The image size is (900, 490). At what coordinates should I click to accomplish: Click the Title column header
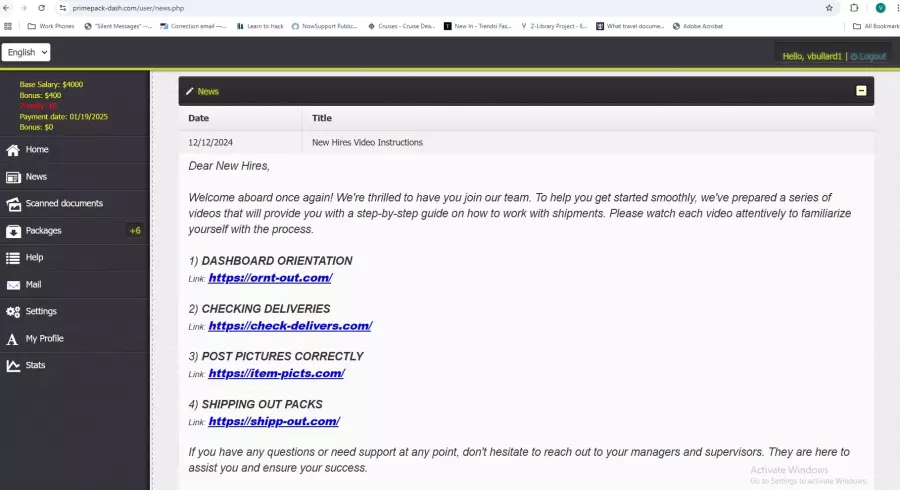(322, 118)
